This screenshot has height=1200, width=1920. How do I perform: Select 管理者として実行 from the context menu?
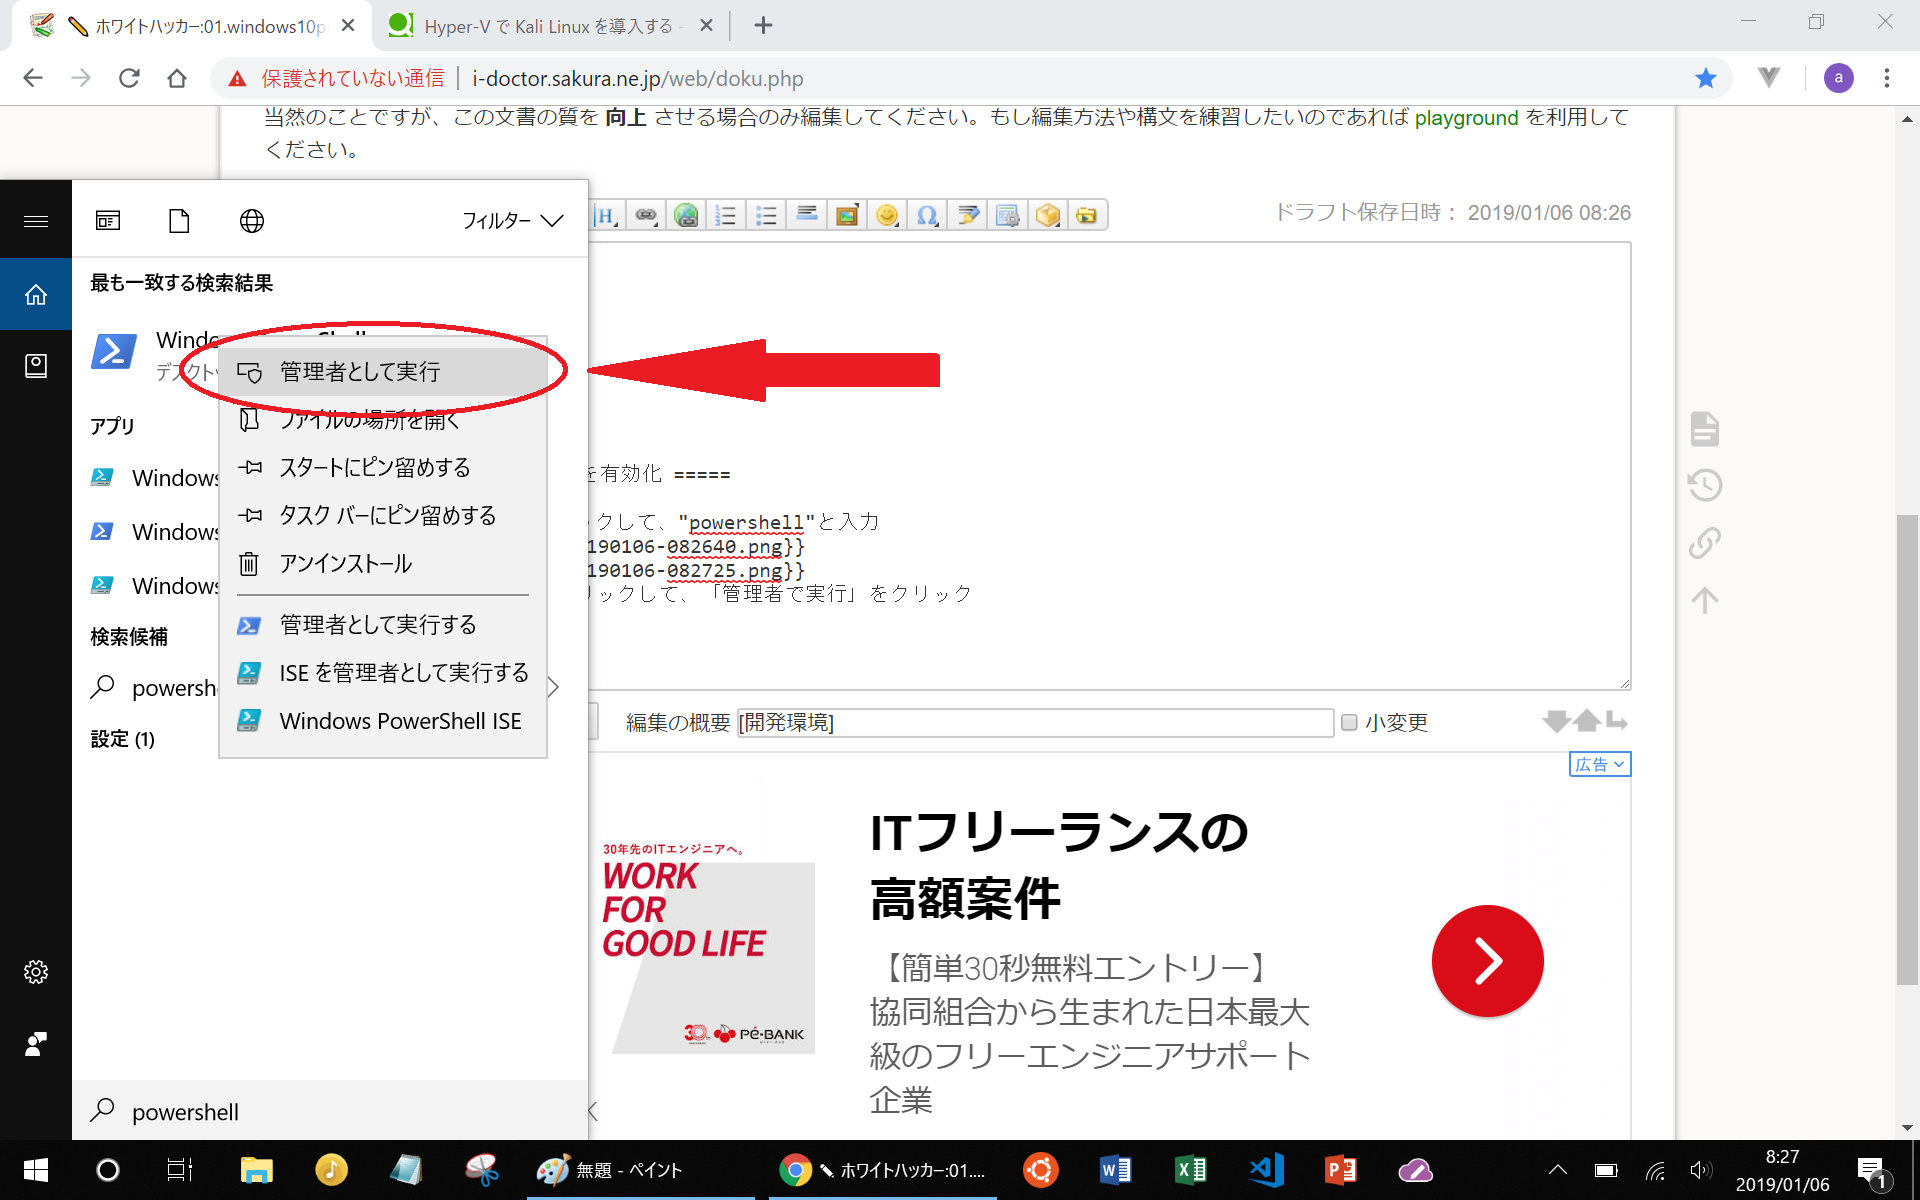[x=360, y=372]
